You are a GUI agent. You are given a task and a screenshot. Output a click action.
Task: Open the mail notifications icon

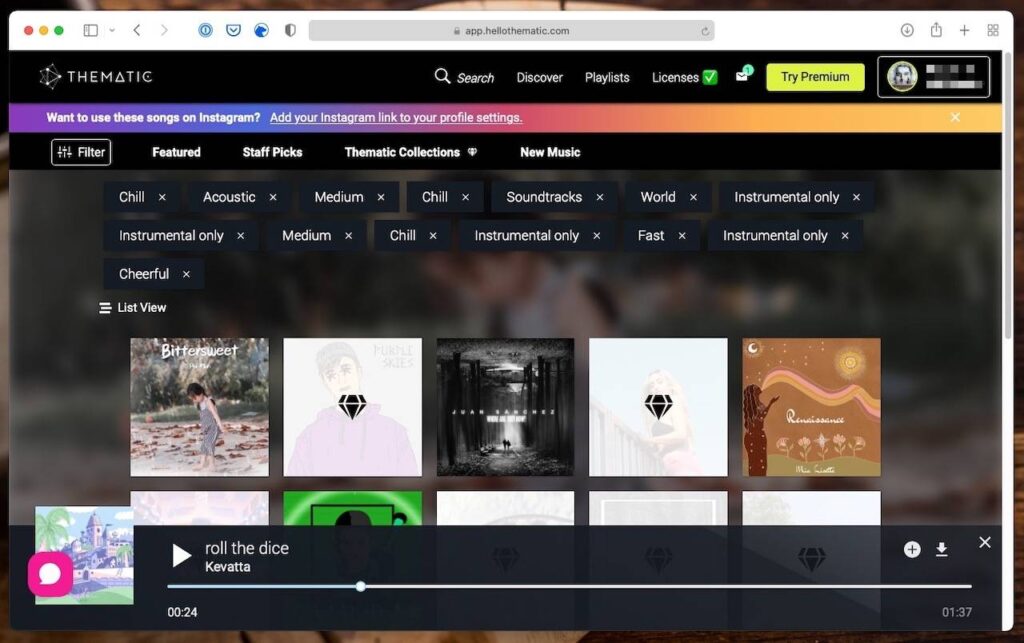pyautogui.click(x=742, y=76)
